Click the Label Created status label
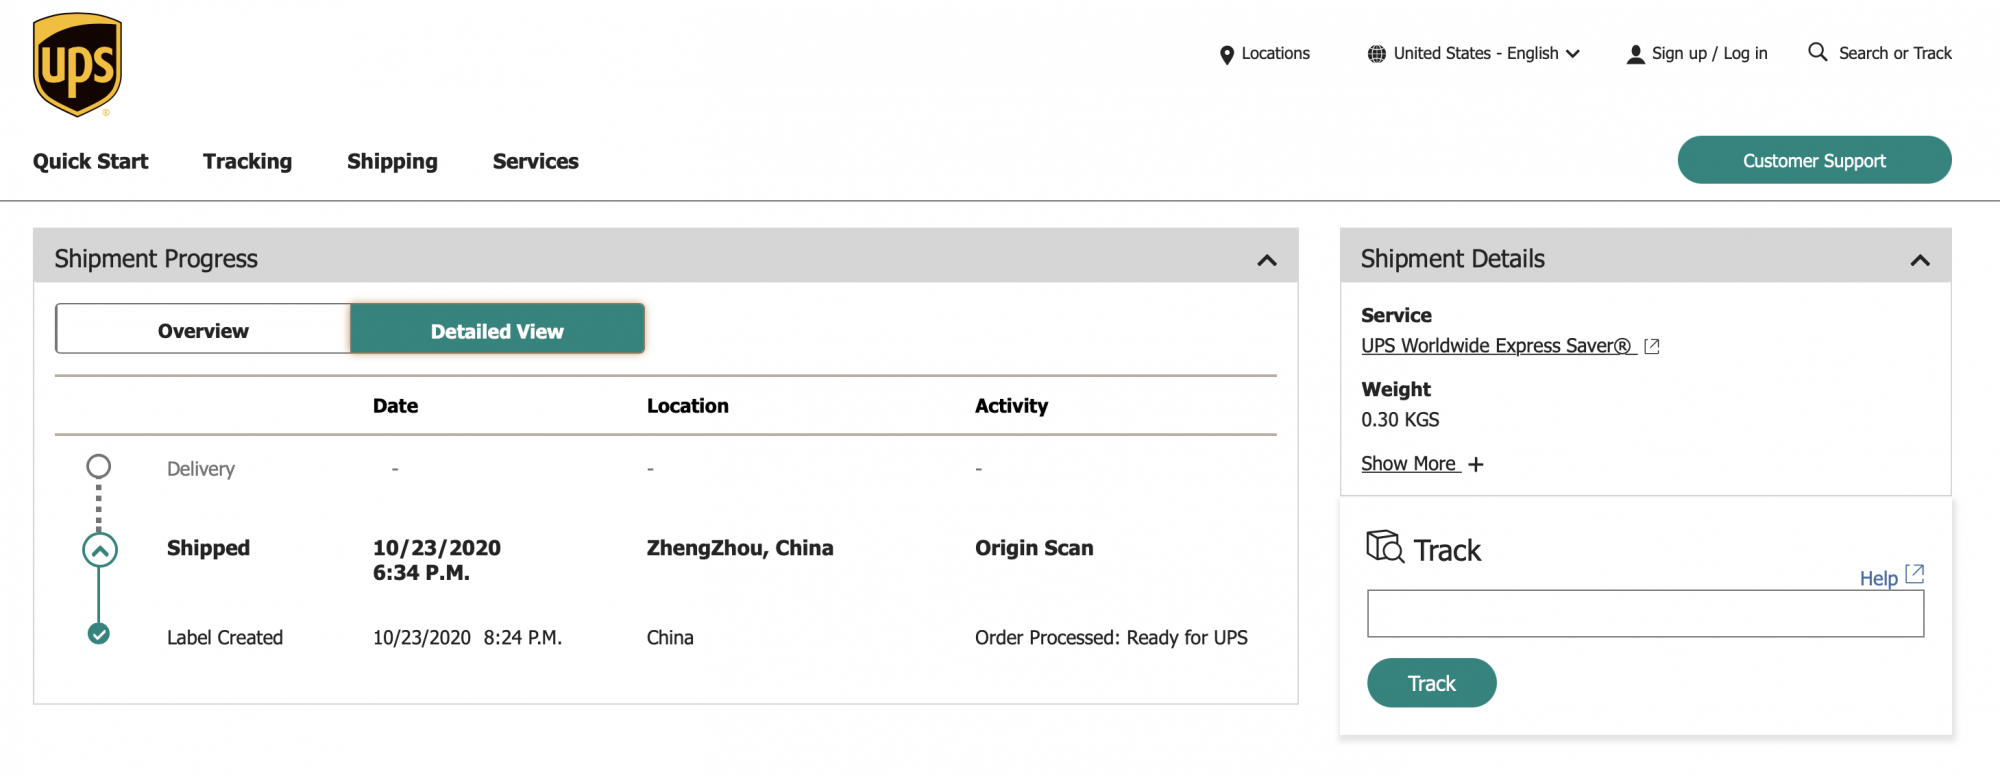2000x776 pixels. point(224,638)
